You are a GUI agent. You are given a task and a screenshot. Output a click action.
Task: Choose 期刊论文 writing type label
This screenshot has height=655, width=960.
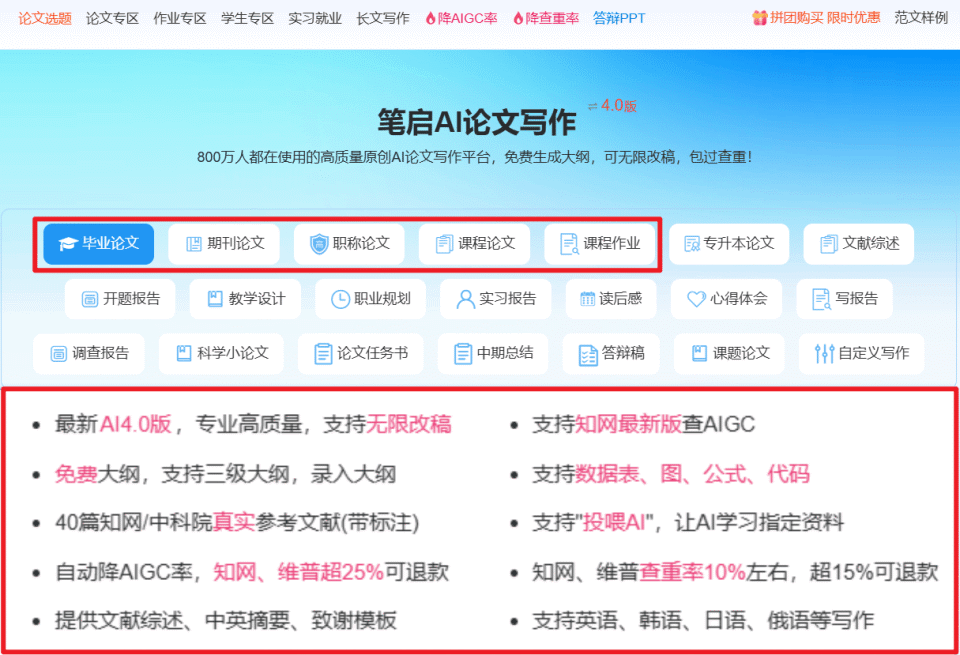(236, 244)
